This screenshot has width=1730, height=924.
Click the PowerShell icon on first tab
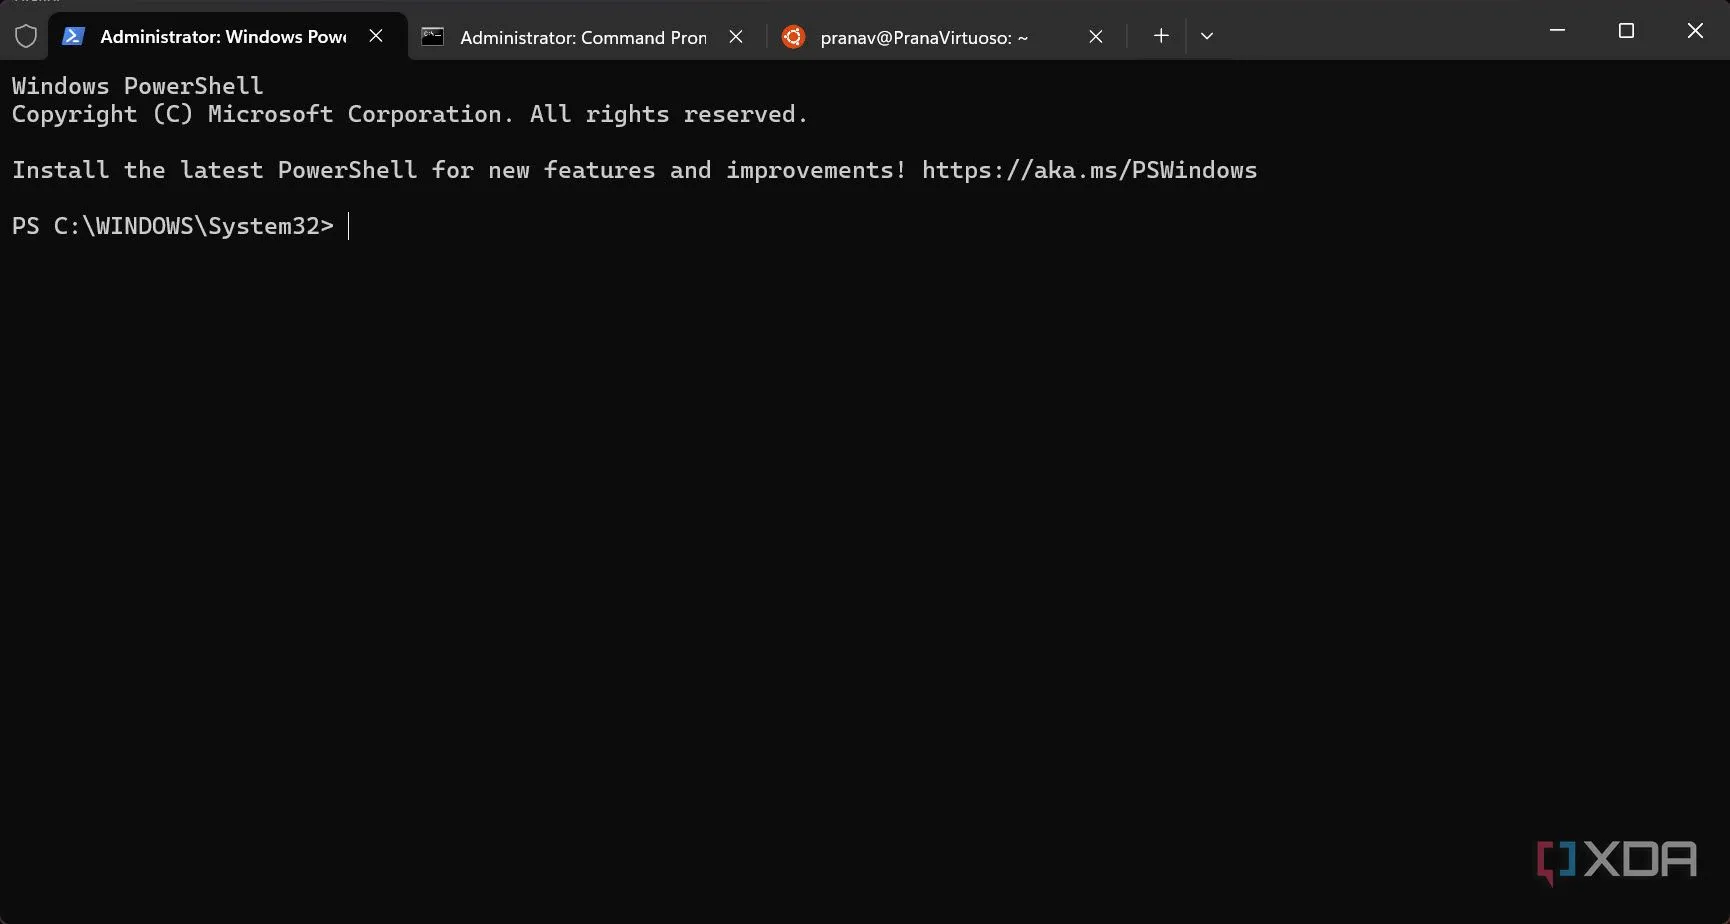tap(73, 37)
